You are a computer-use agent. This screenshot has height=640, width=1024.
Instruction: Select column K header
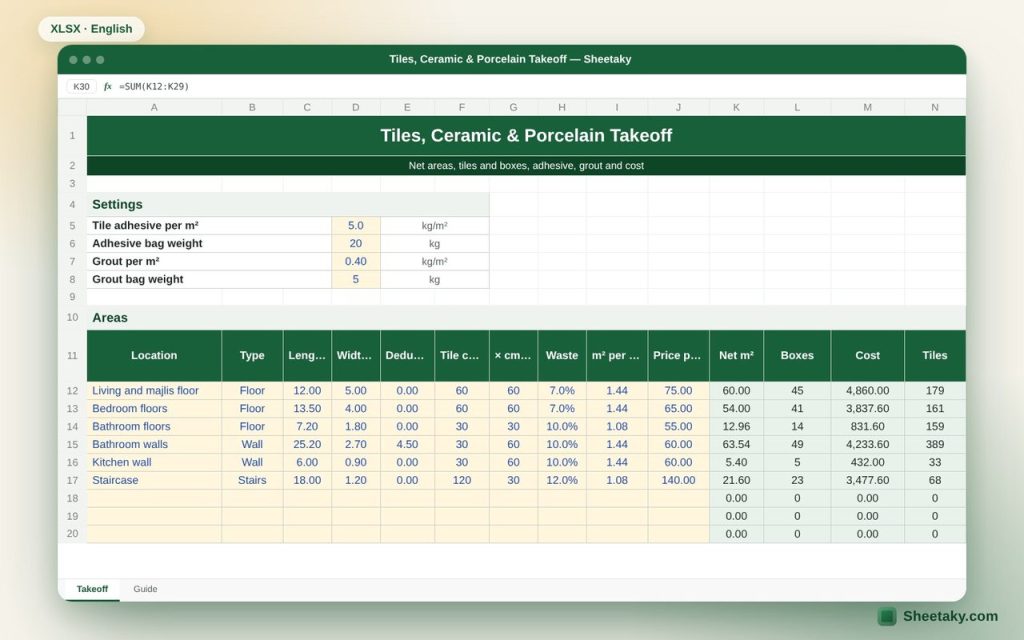coord(736,107)
